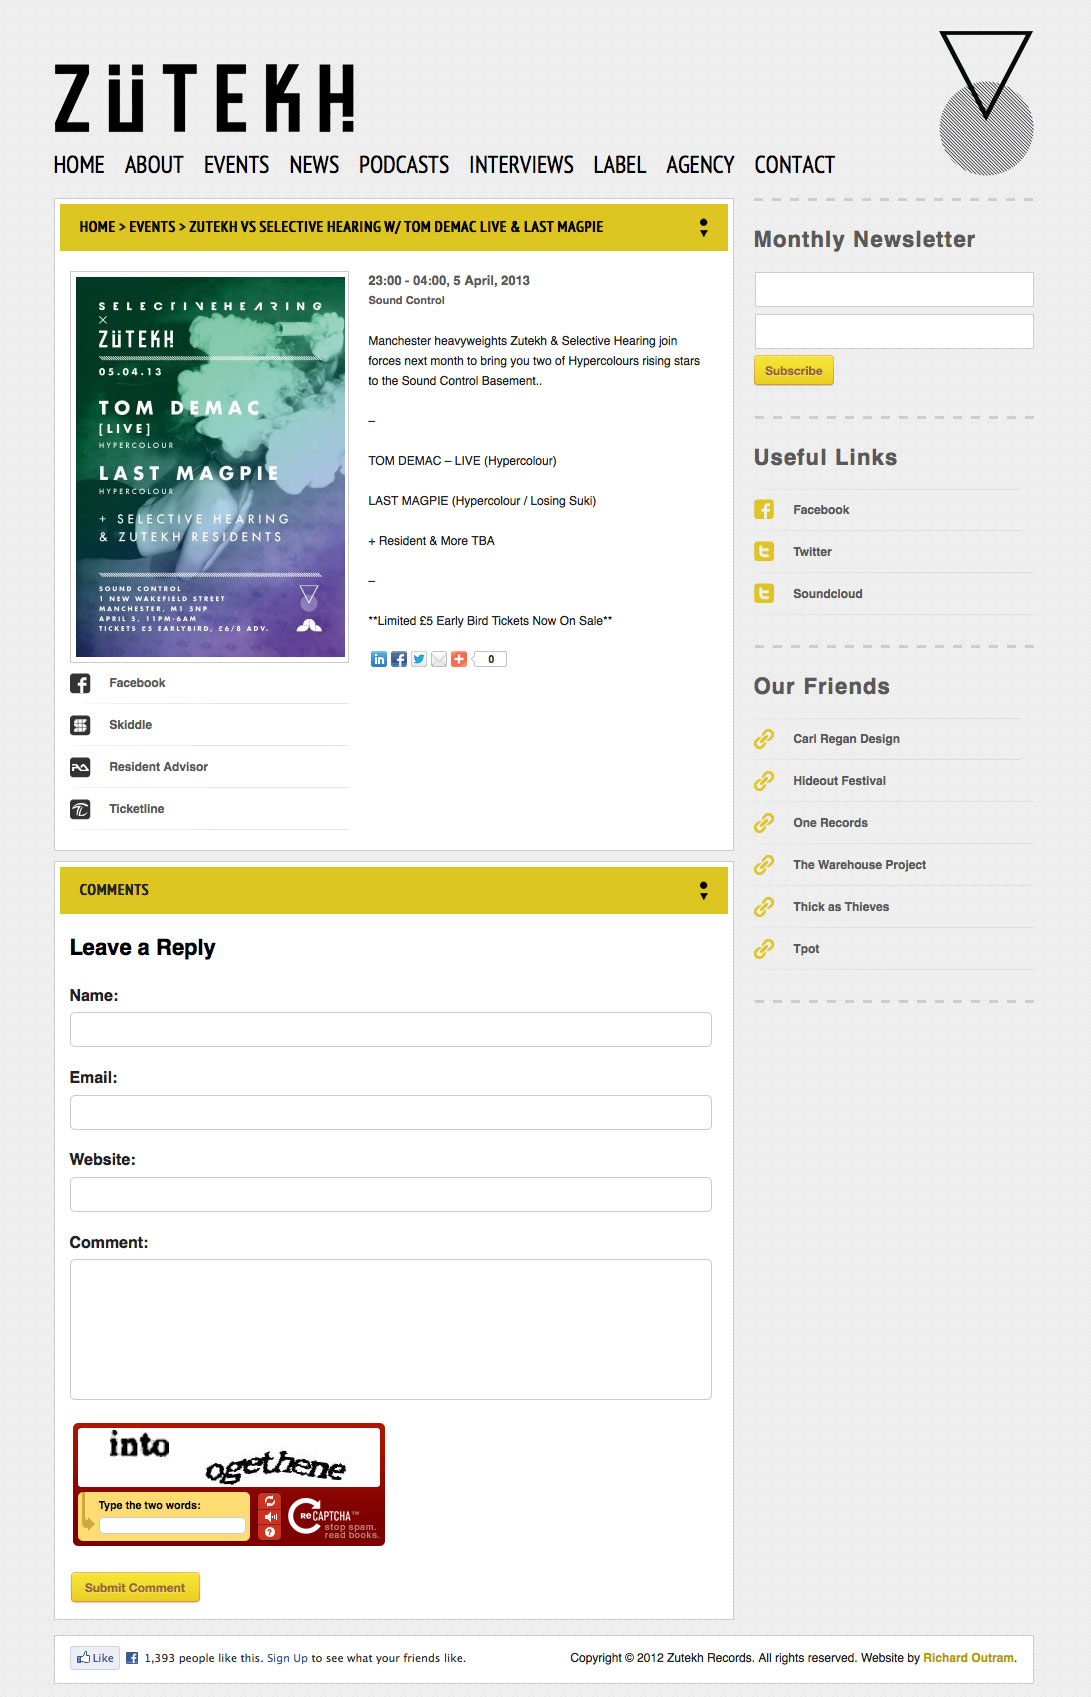1091x1697 pixels.
Task: Click the Website input field
Action: (391, 1194)
